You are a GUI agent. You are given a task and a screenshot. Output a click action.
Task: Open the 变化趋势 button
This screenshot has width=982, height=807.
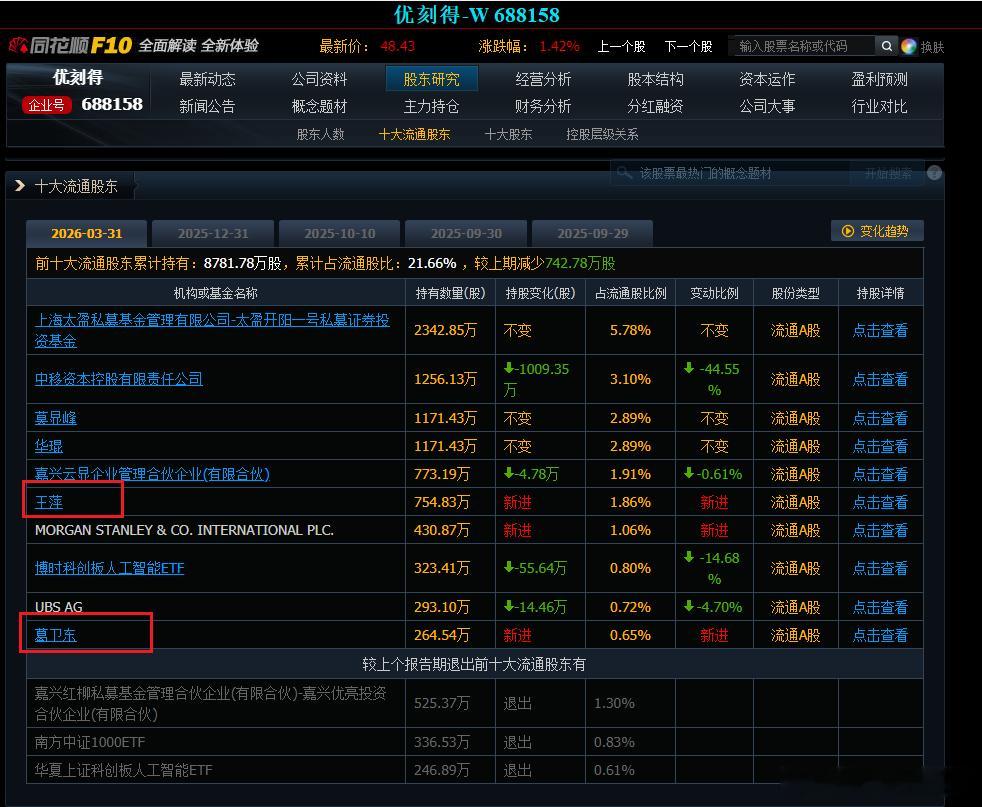click(x=877, y=231)
